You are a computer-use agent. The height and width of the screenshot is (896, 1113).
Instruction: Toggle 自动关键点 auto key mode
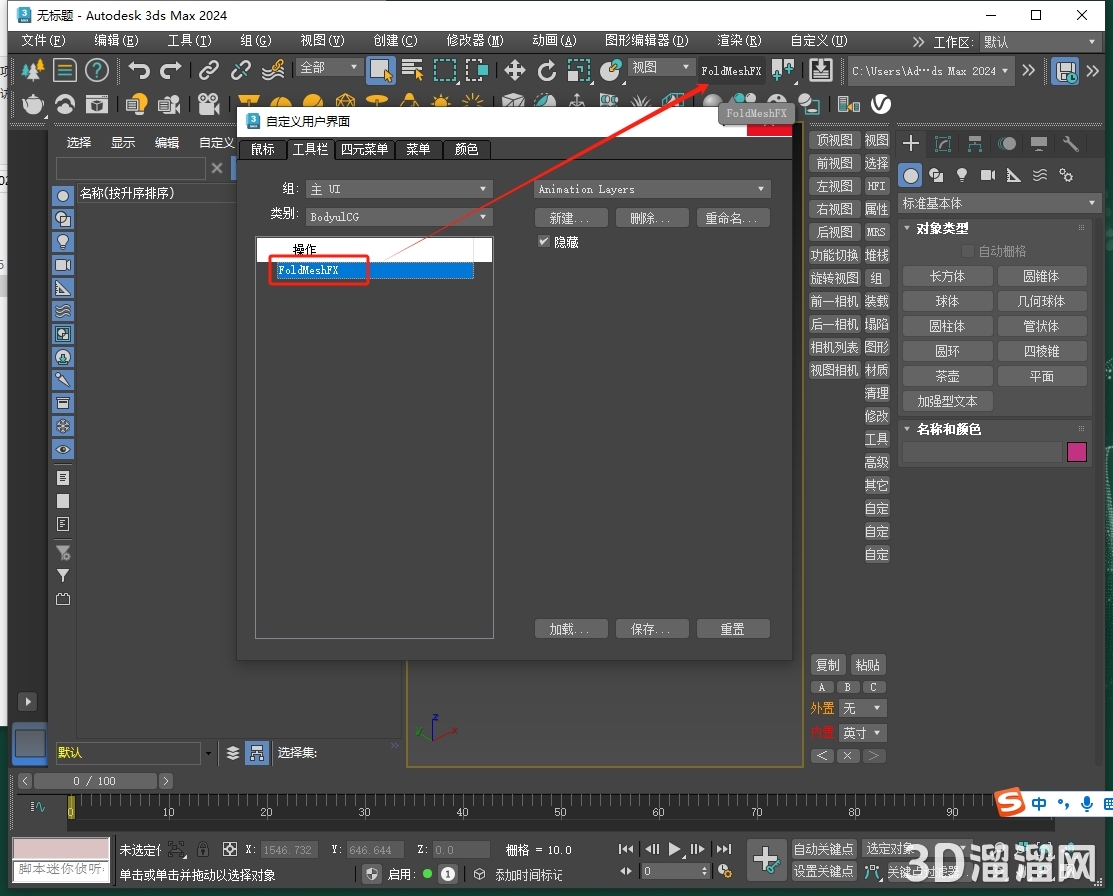[823, 849]
